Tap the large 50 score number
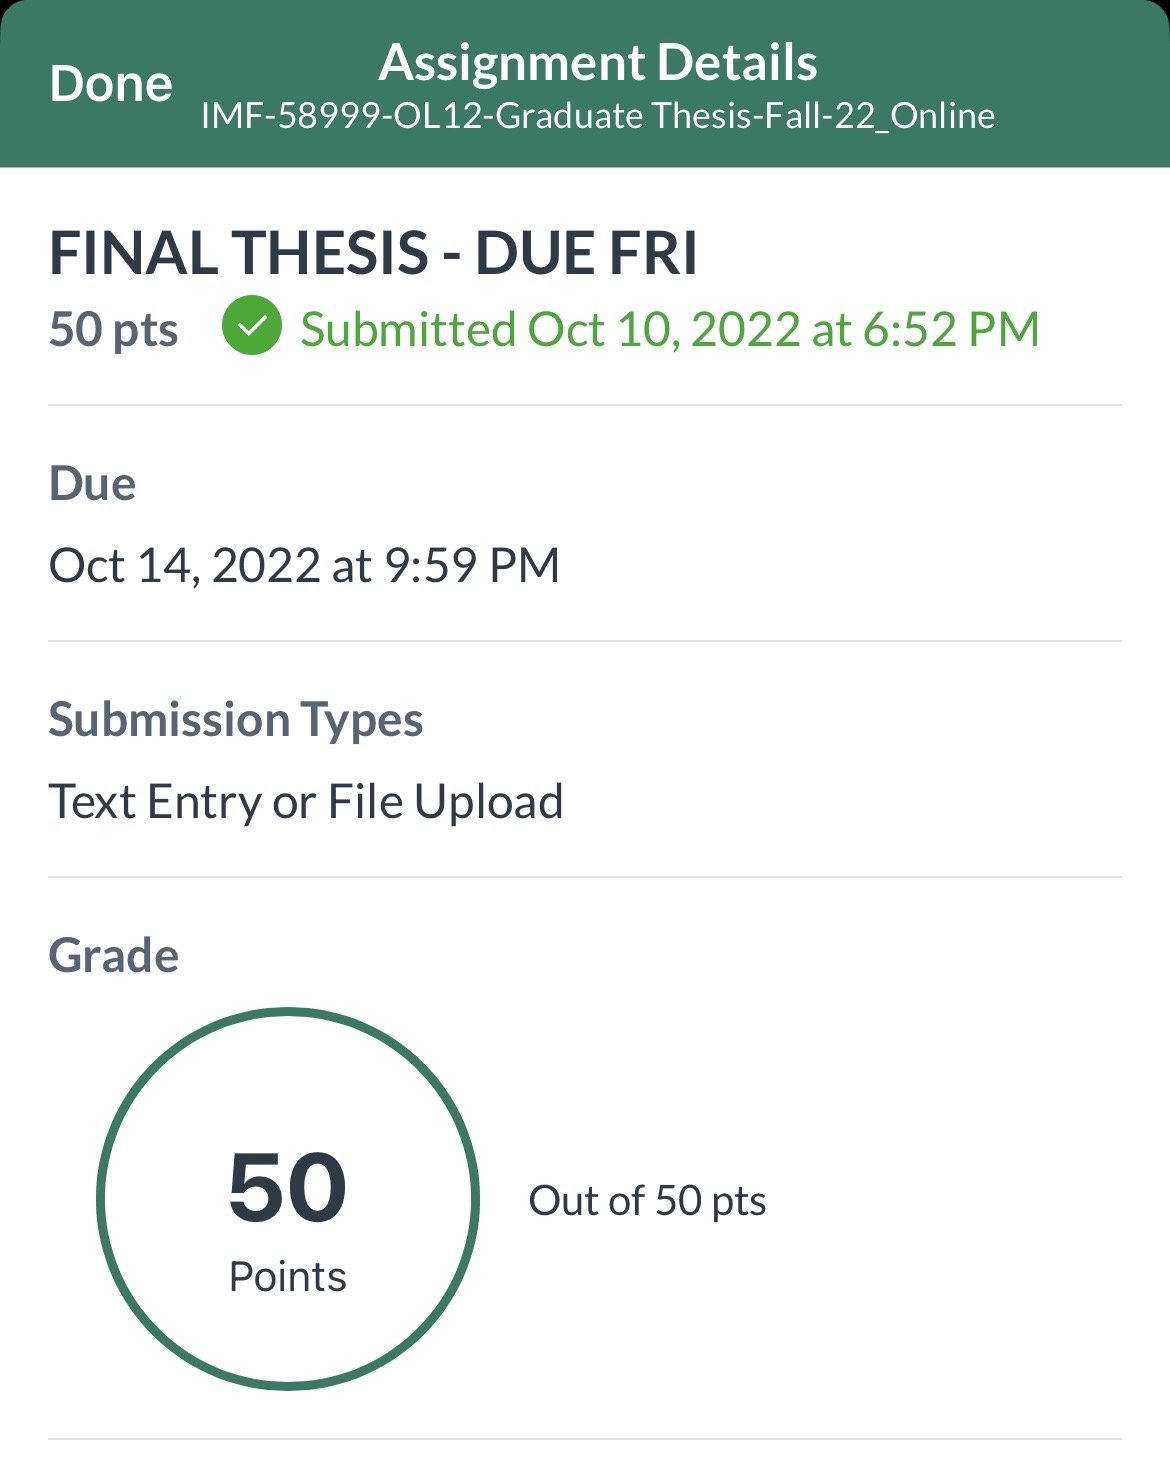The width and height of the screenshot is (1170, 1463). pyautogui.click(x=288, y=1188)
